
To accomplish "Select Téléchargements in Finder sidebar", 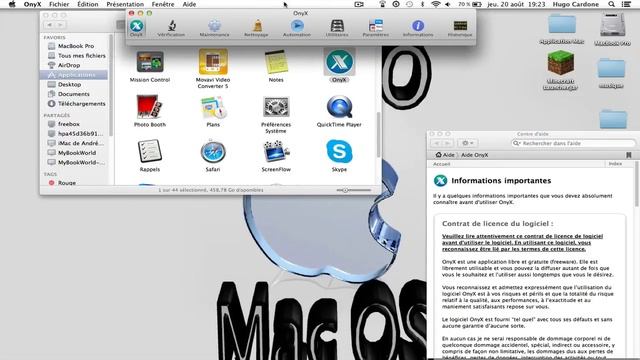I will pos(76,104).
